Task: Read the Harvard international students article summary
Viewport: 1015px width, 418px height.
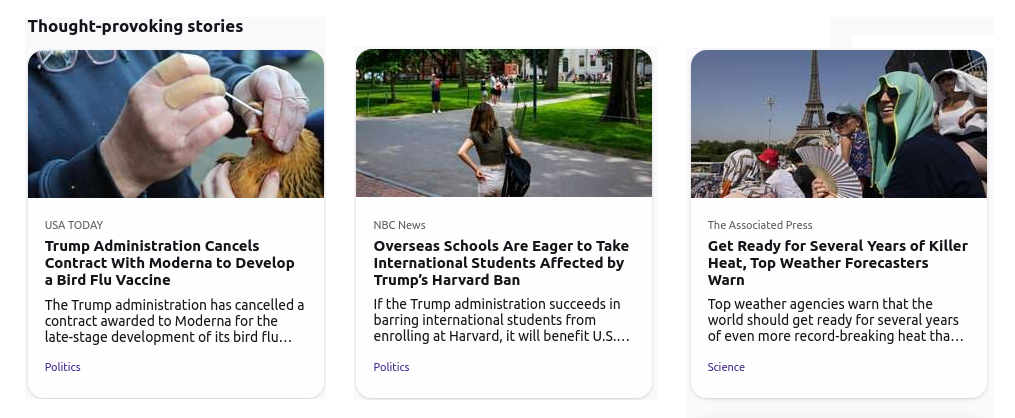Action: pyautogui.click(x=502, y=320)
